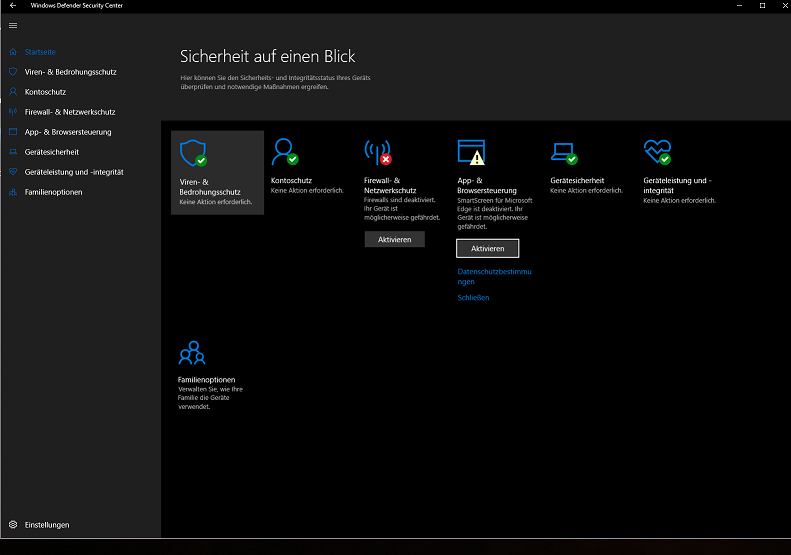Image resolution: width=791 pixels, height=555 pixels.
Task: Minimize the Windows Defender Security Center window
Action: point(739,6)
